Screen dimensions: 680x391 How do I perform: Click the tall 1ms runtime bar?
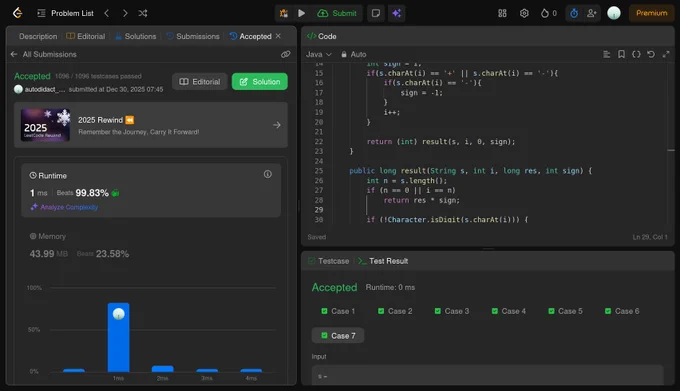pyautogui.click(x=118, y=337)
